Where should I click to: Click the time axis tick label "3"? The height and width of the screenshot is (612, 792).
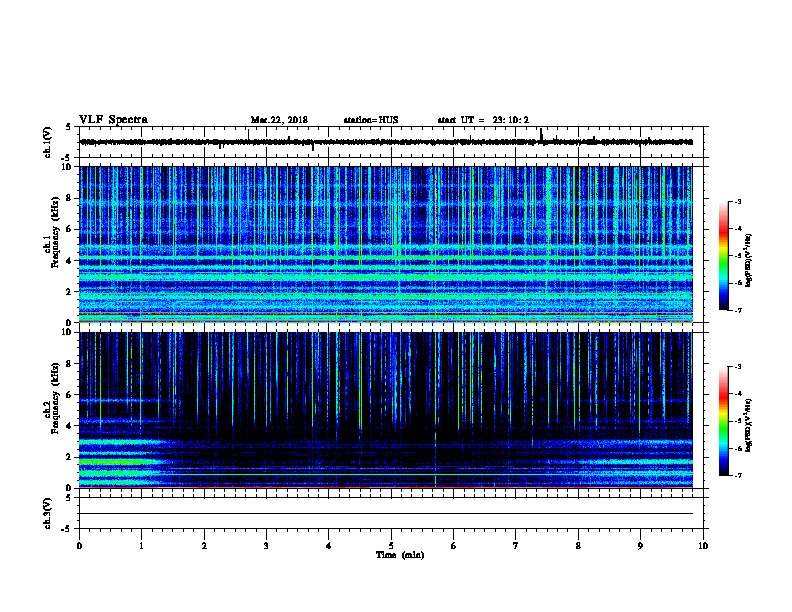(x=266, y=545)
